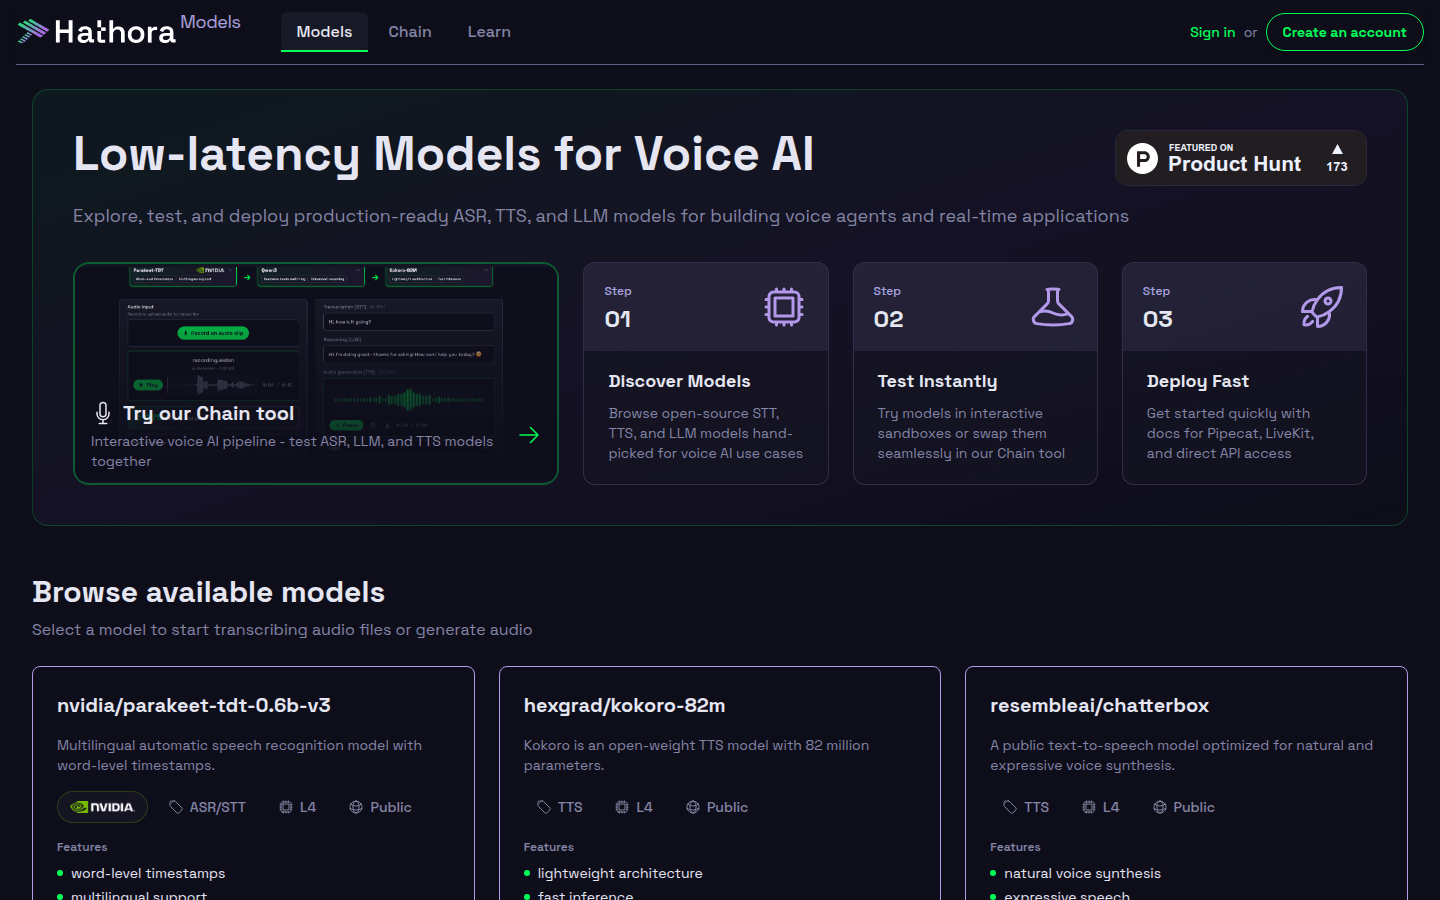Click the globe icon on the kokoro-82m card
The image size is (1440, 900).
click(x=692, y=807)
